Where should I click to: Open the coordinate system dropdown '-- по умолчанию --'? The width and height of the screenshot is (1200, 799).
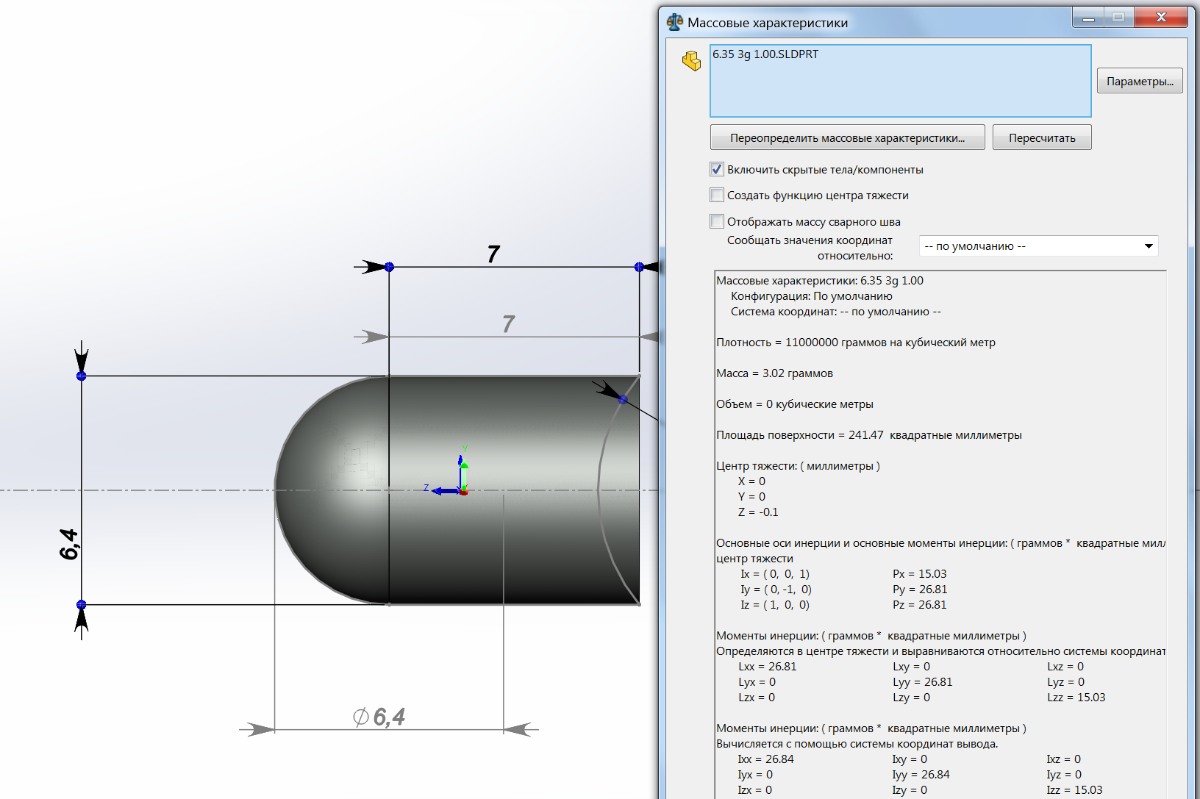click(1037, 246)
